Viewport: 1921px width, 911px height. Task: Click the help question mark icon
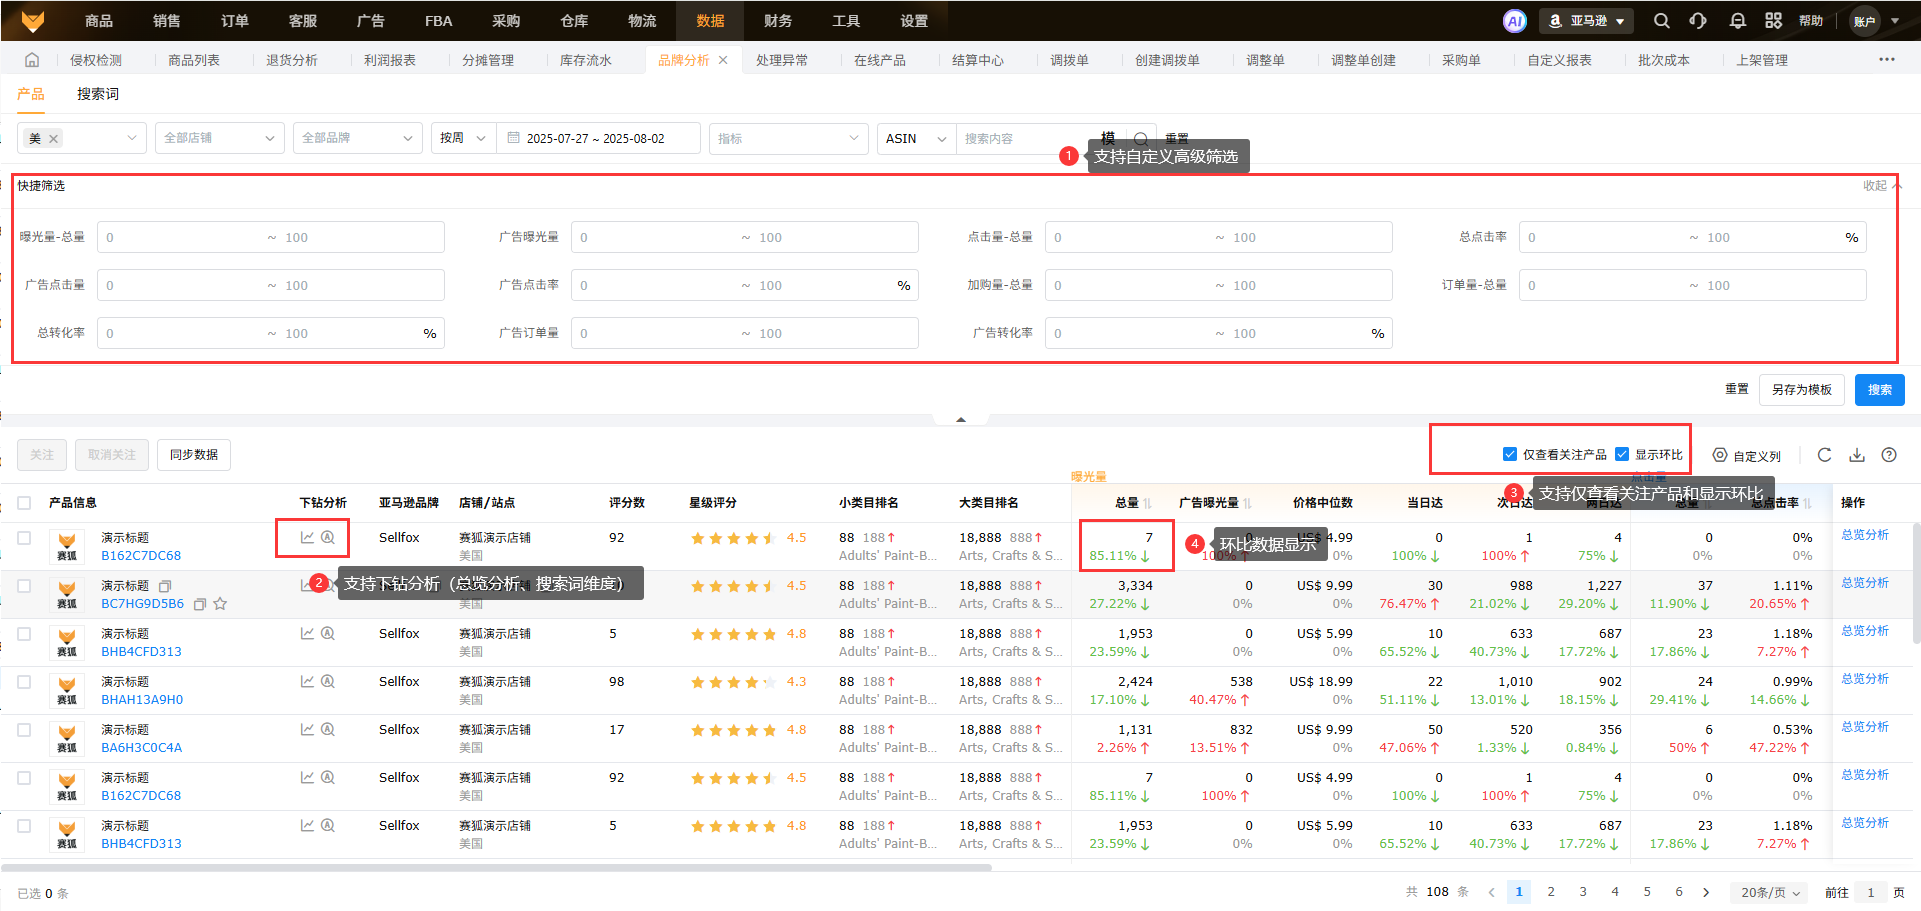click(1888, 455)
